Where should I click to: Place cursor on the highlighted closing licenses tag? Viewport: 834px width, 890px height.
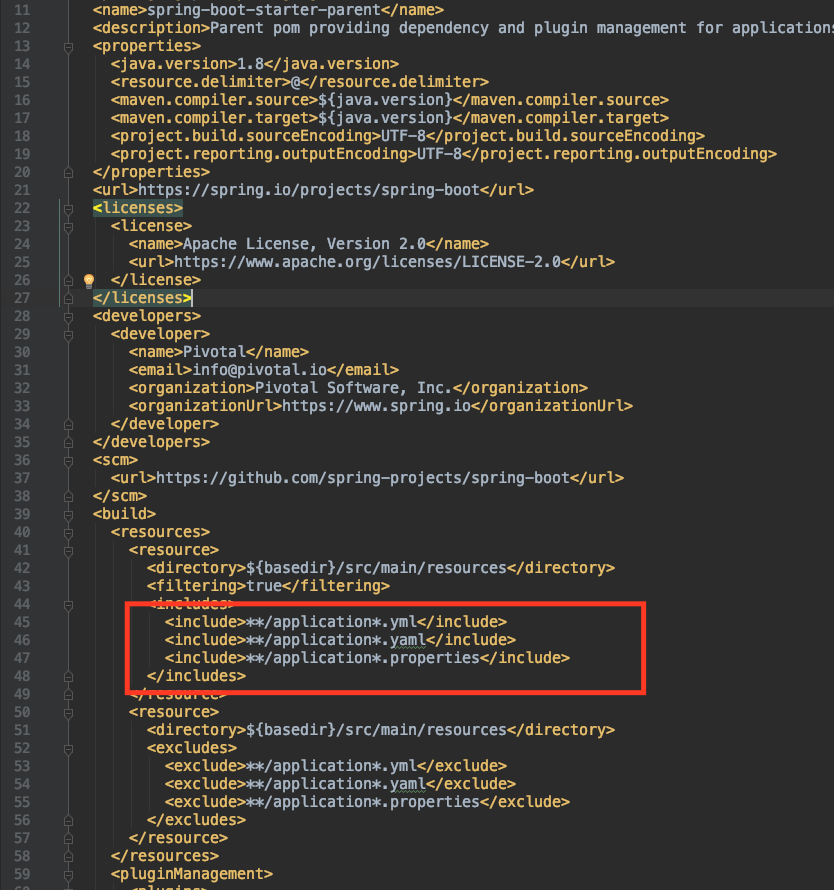pos(142,297)
